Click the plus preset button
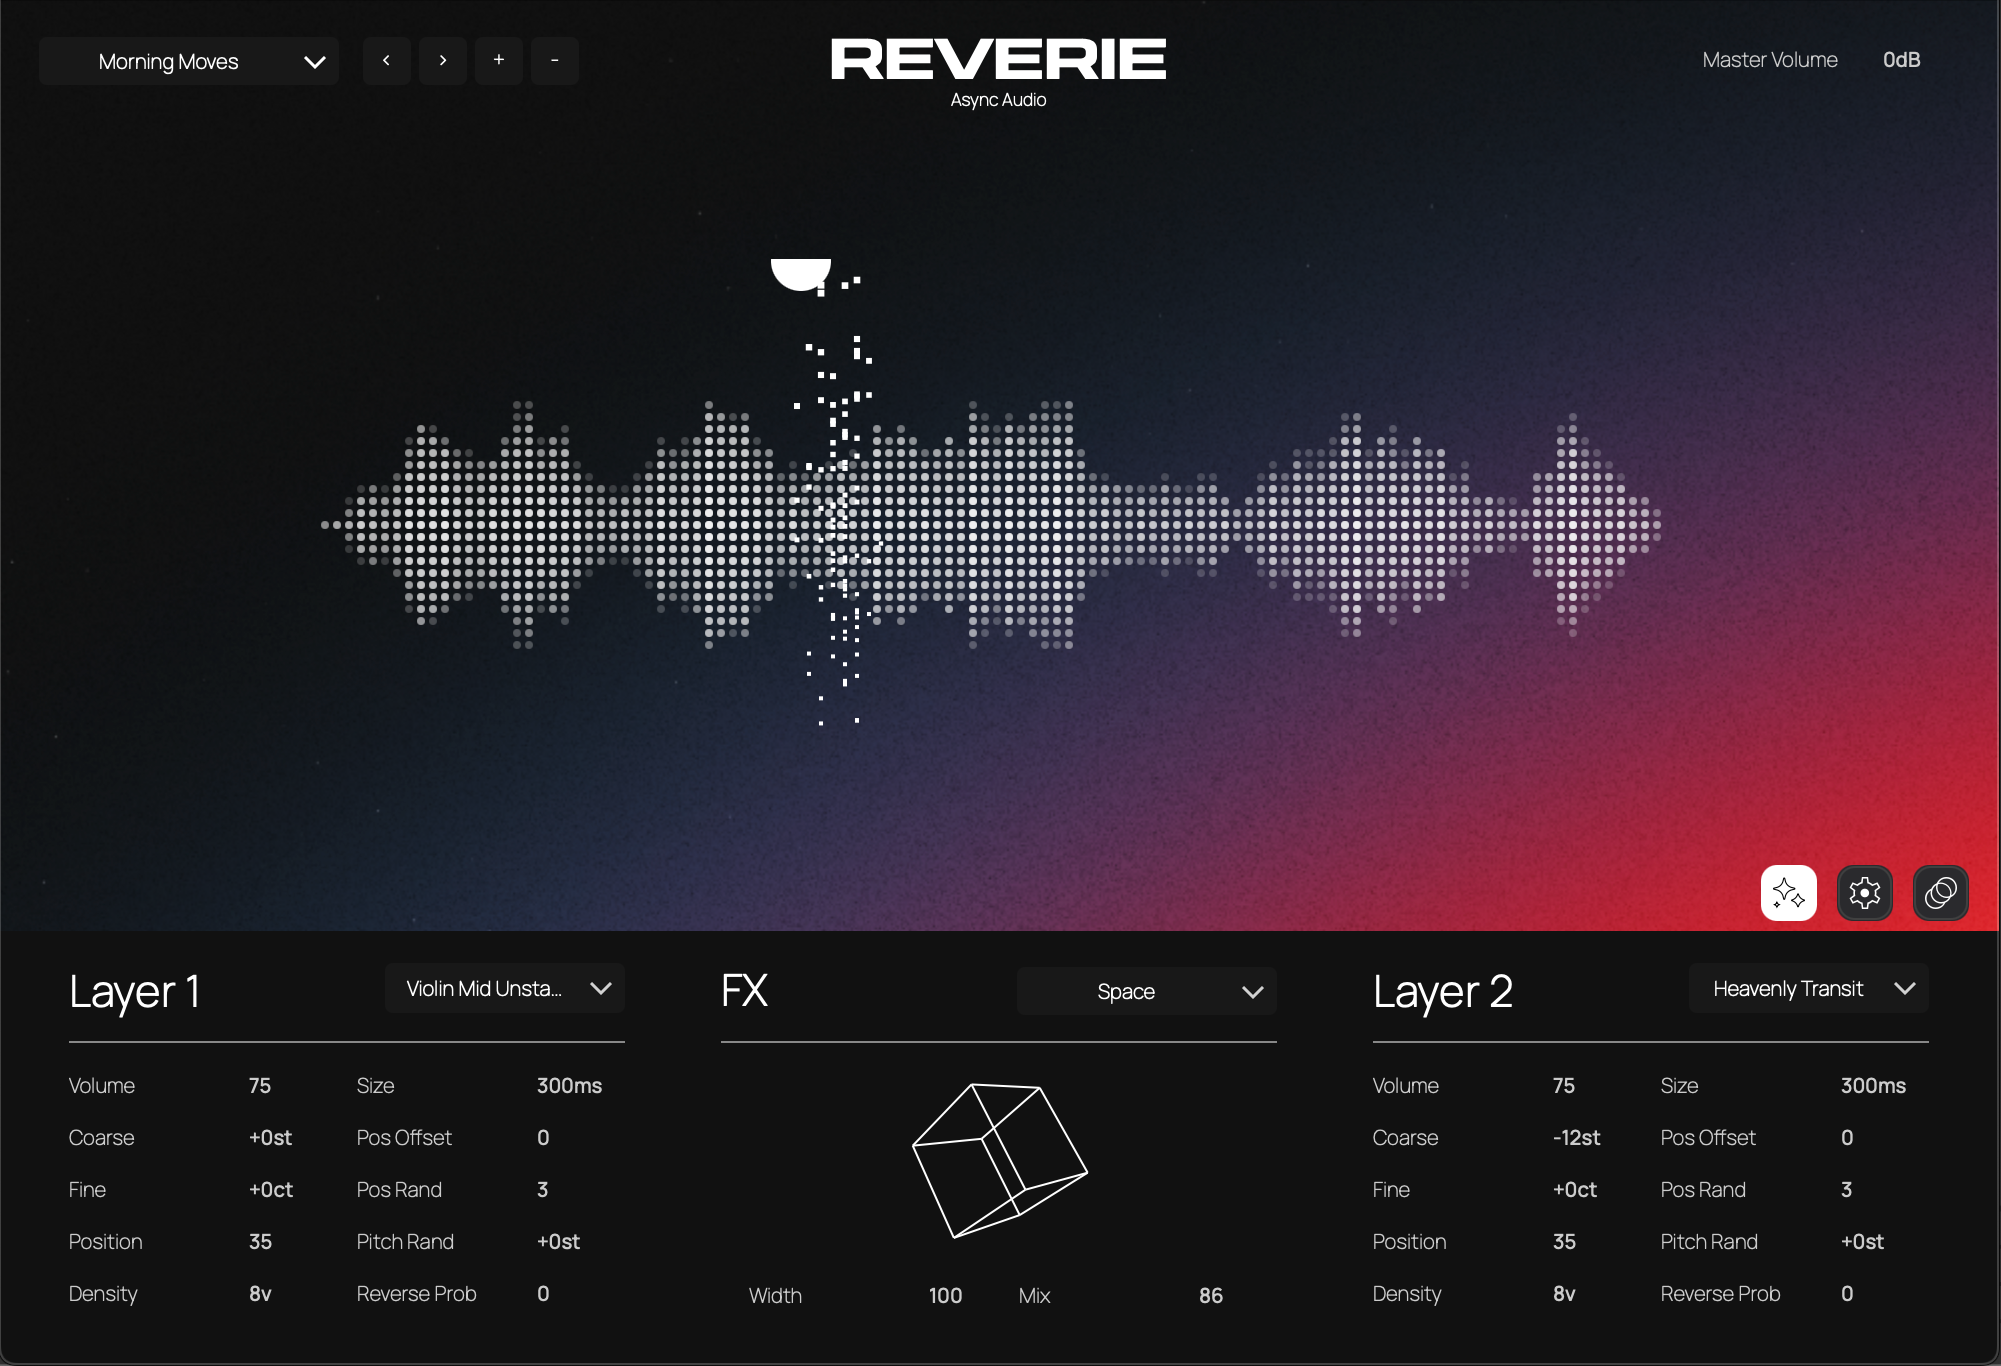This screenshot has height=1366, width=2001. click(x=499, y=61)
